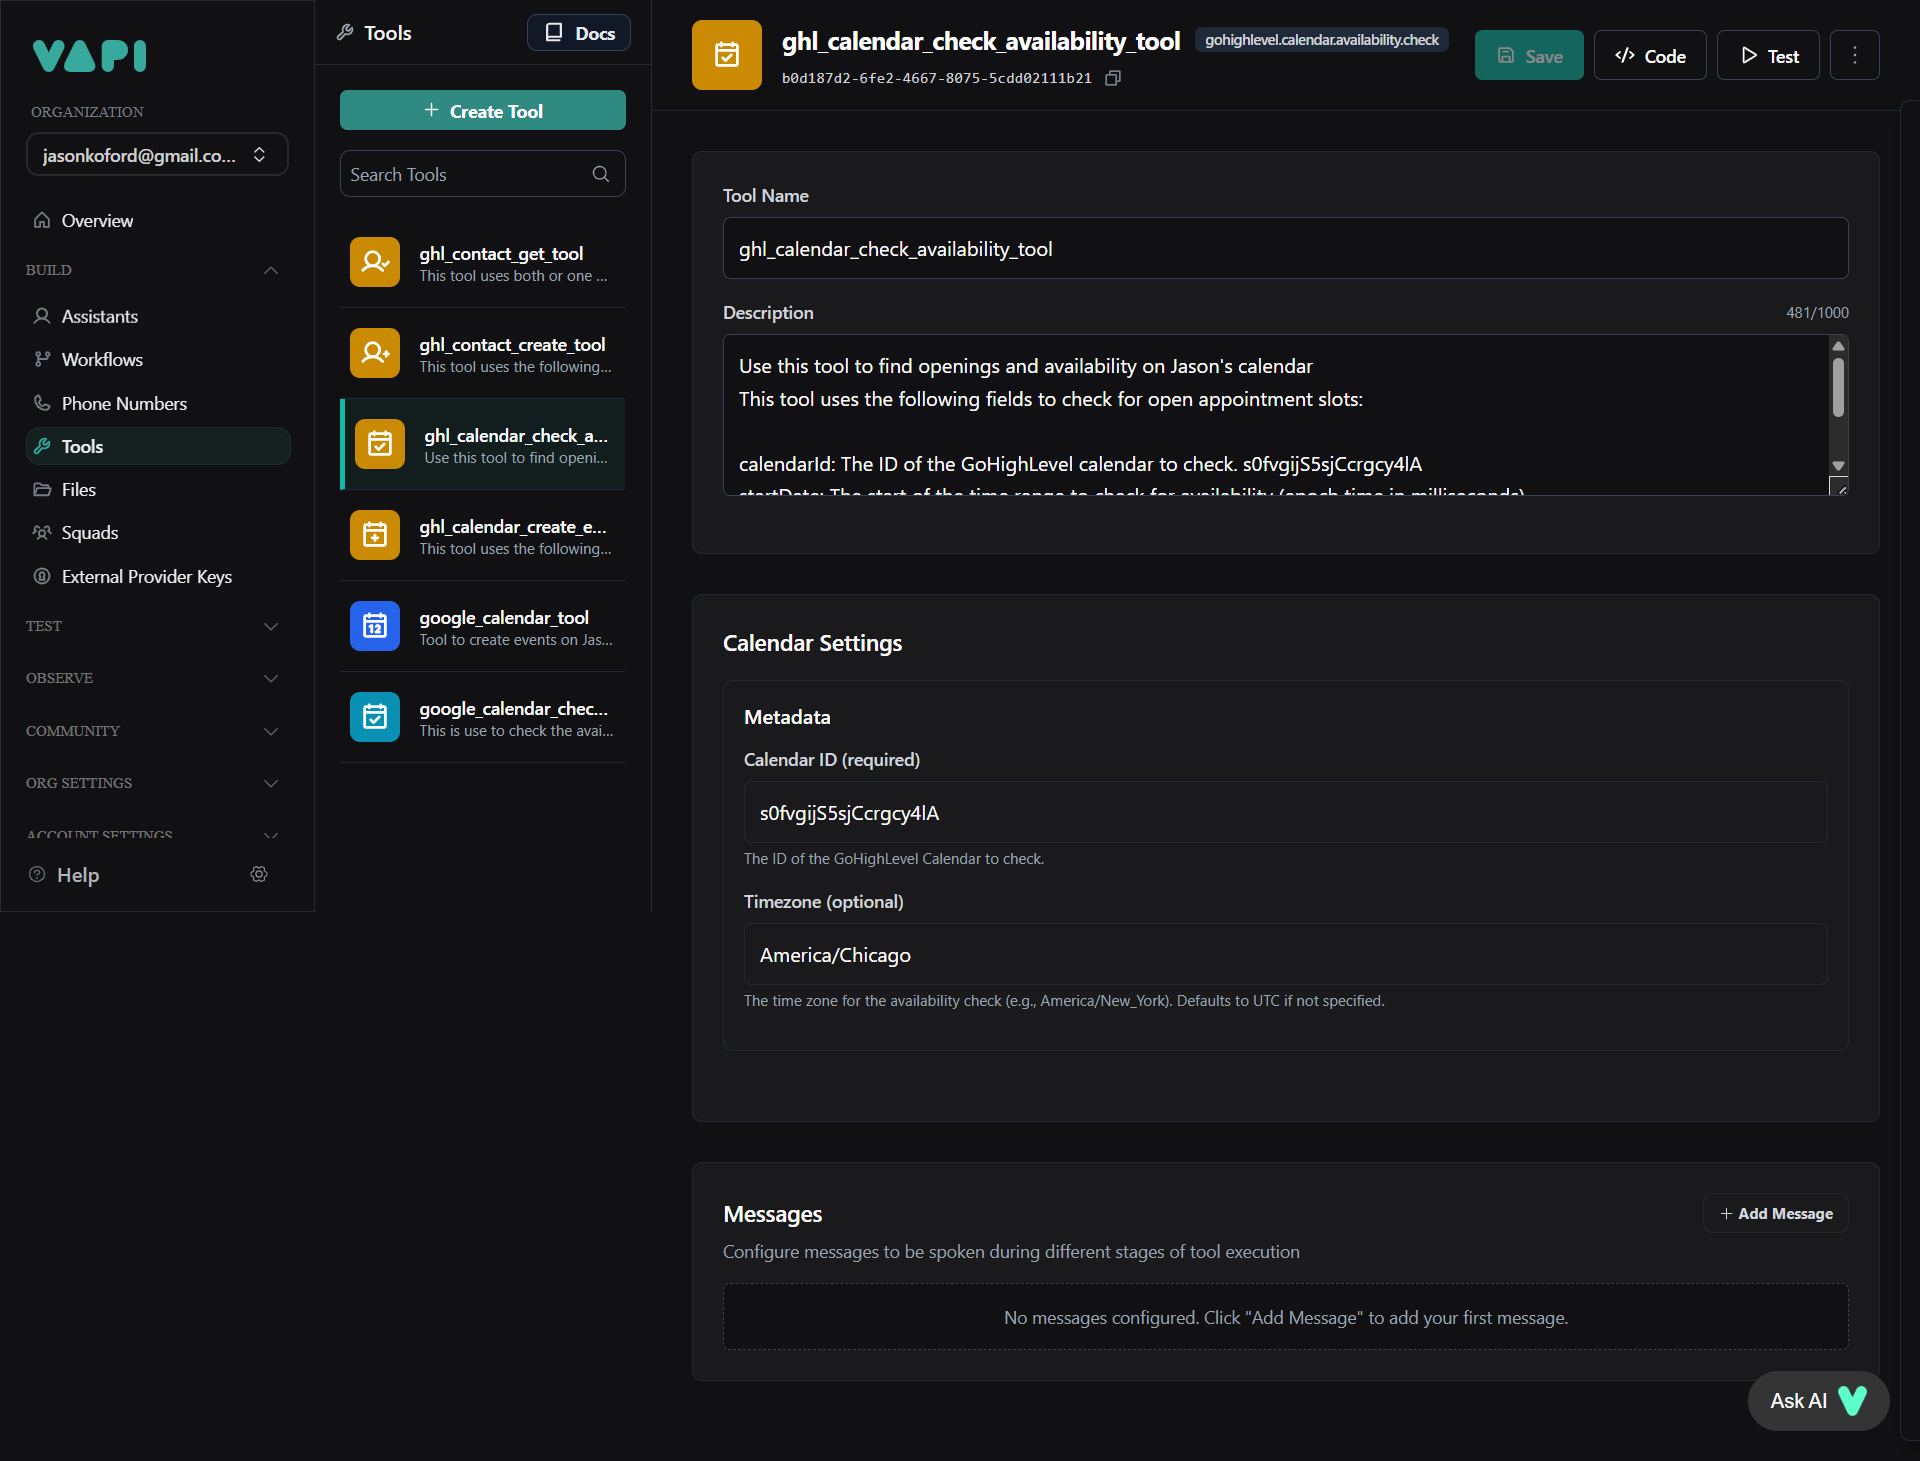
Task: Click the settings gear next to Help
Action: pyautogui.click(x=258, y=874)
